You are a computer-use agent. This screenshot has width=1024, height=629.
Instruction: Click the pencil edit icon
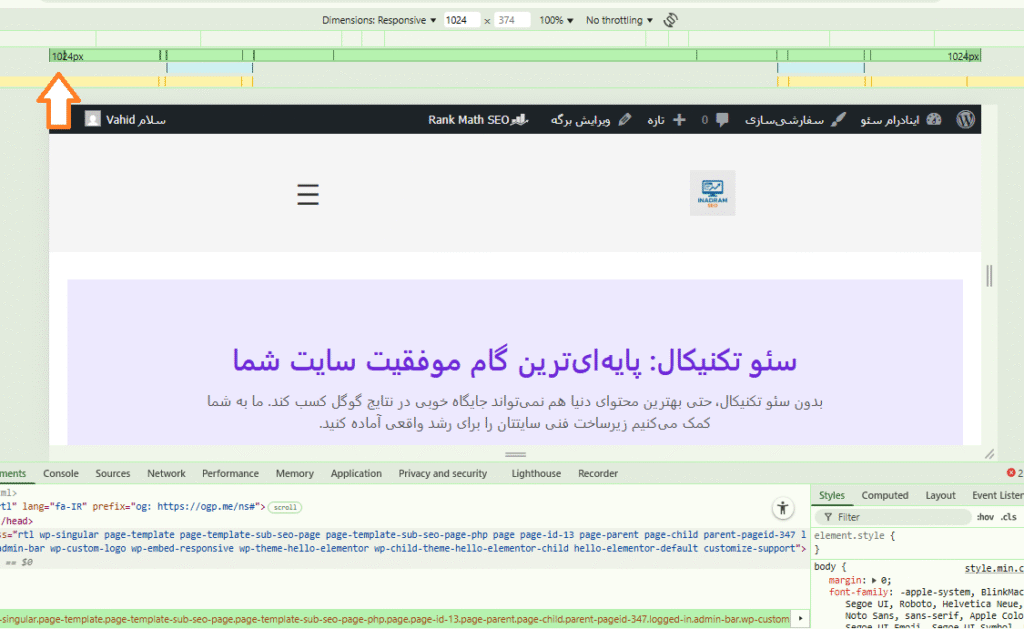pyautogui.click(x=625, y=120)
